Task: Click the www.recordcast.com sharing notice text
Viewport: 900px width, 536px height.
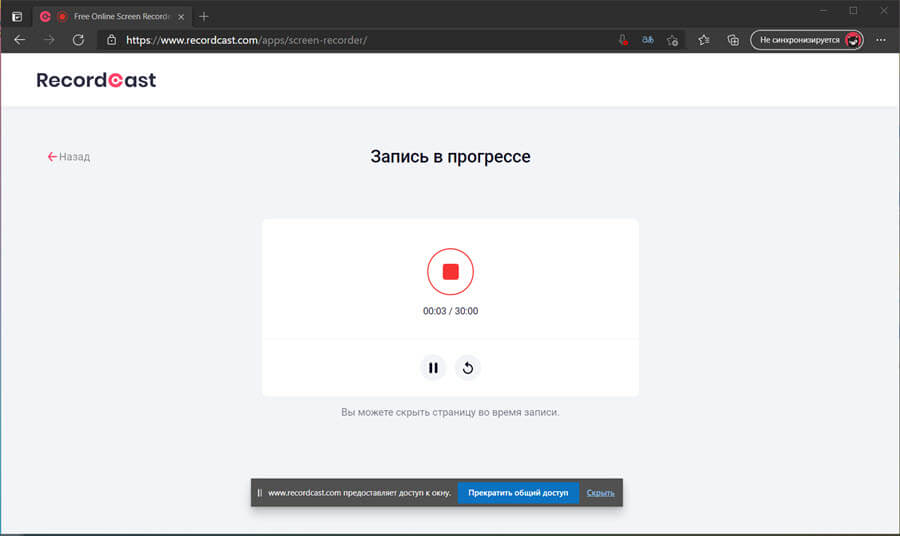Action: tap(359, 493)
